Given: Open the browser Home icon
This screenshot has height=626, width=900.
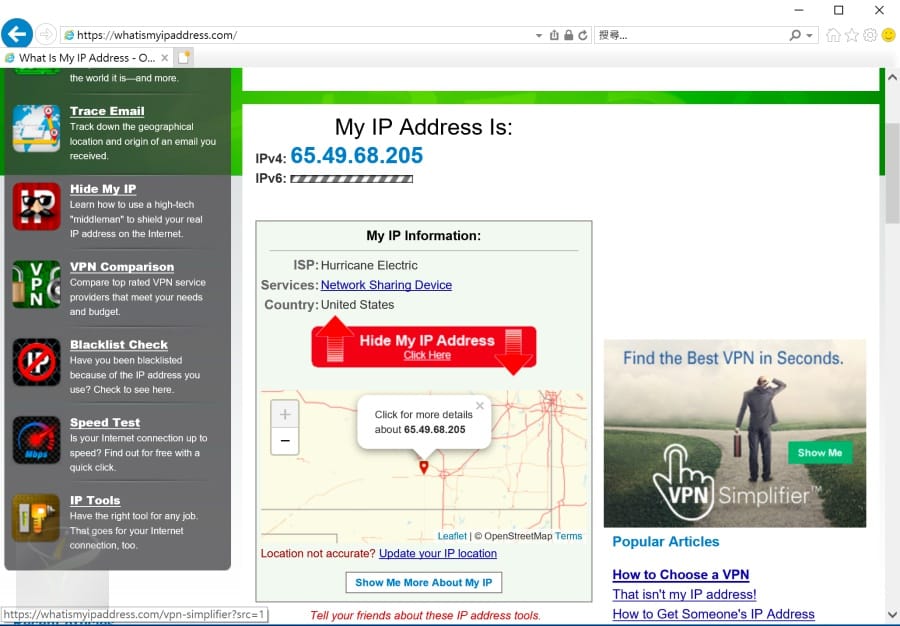Looking at the screenshot, I should pos(833,35).
